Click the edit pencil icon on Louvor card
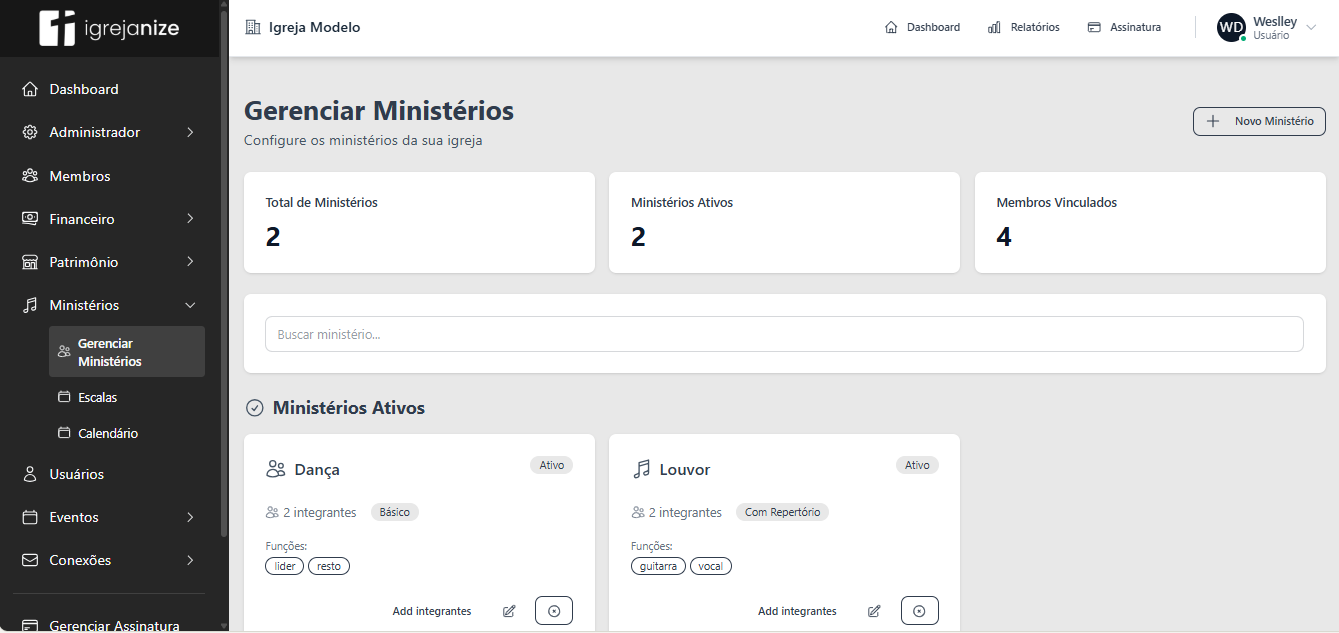The image size is (1339, 633). (874, 611)
